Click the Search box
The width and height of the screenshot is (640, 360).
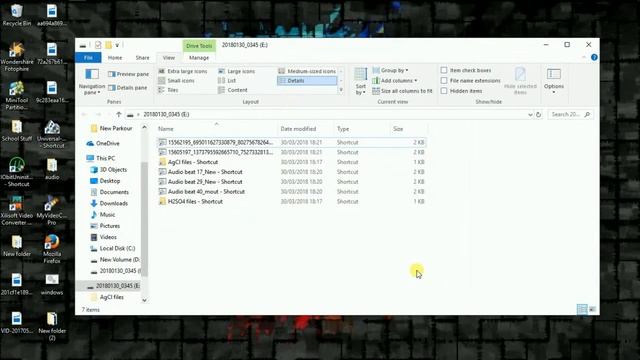pos(570,114)
